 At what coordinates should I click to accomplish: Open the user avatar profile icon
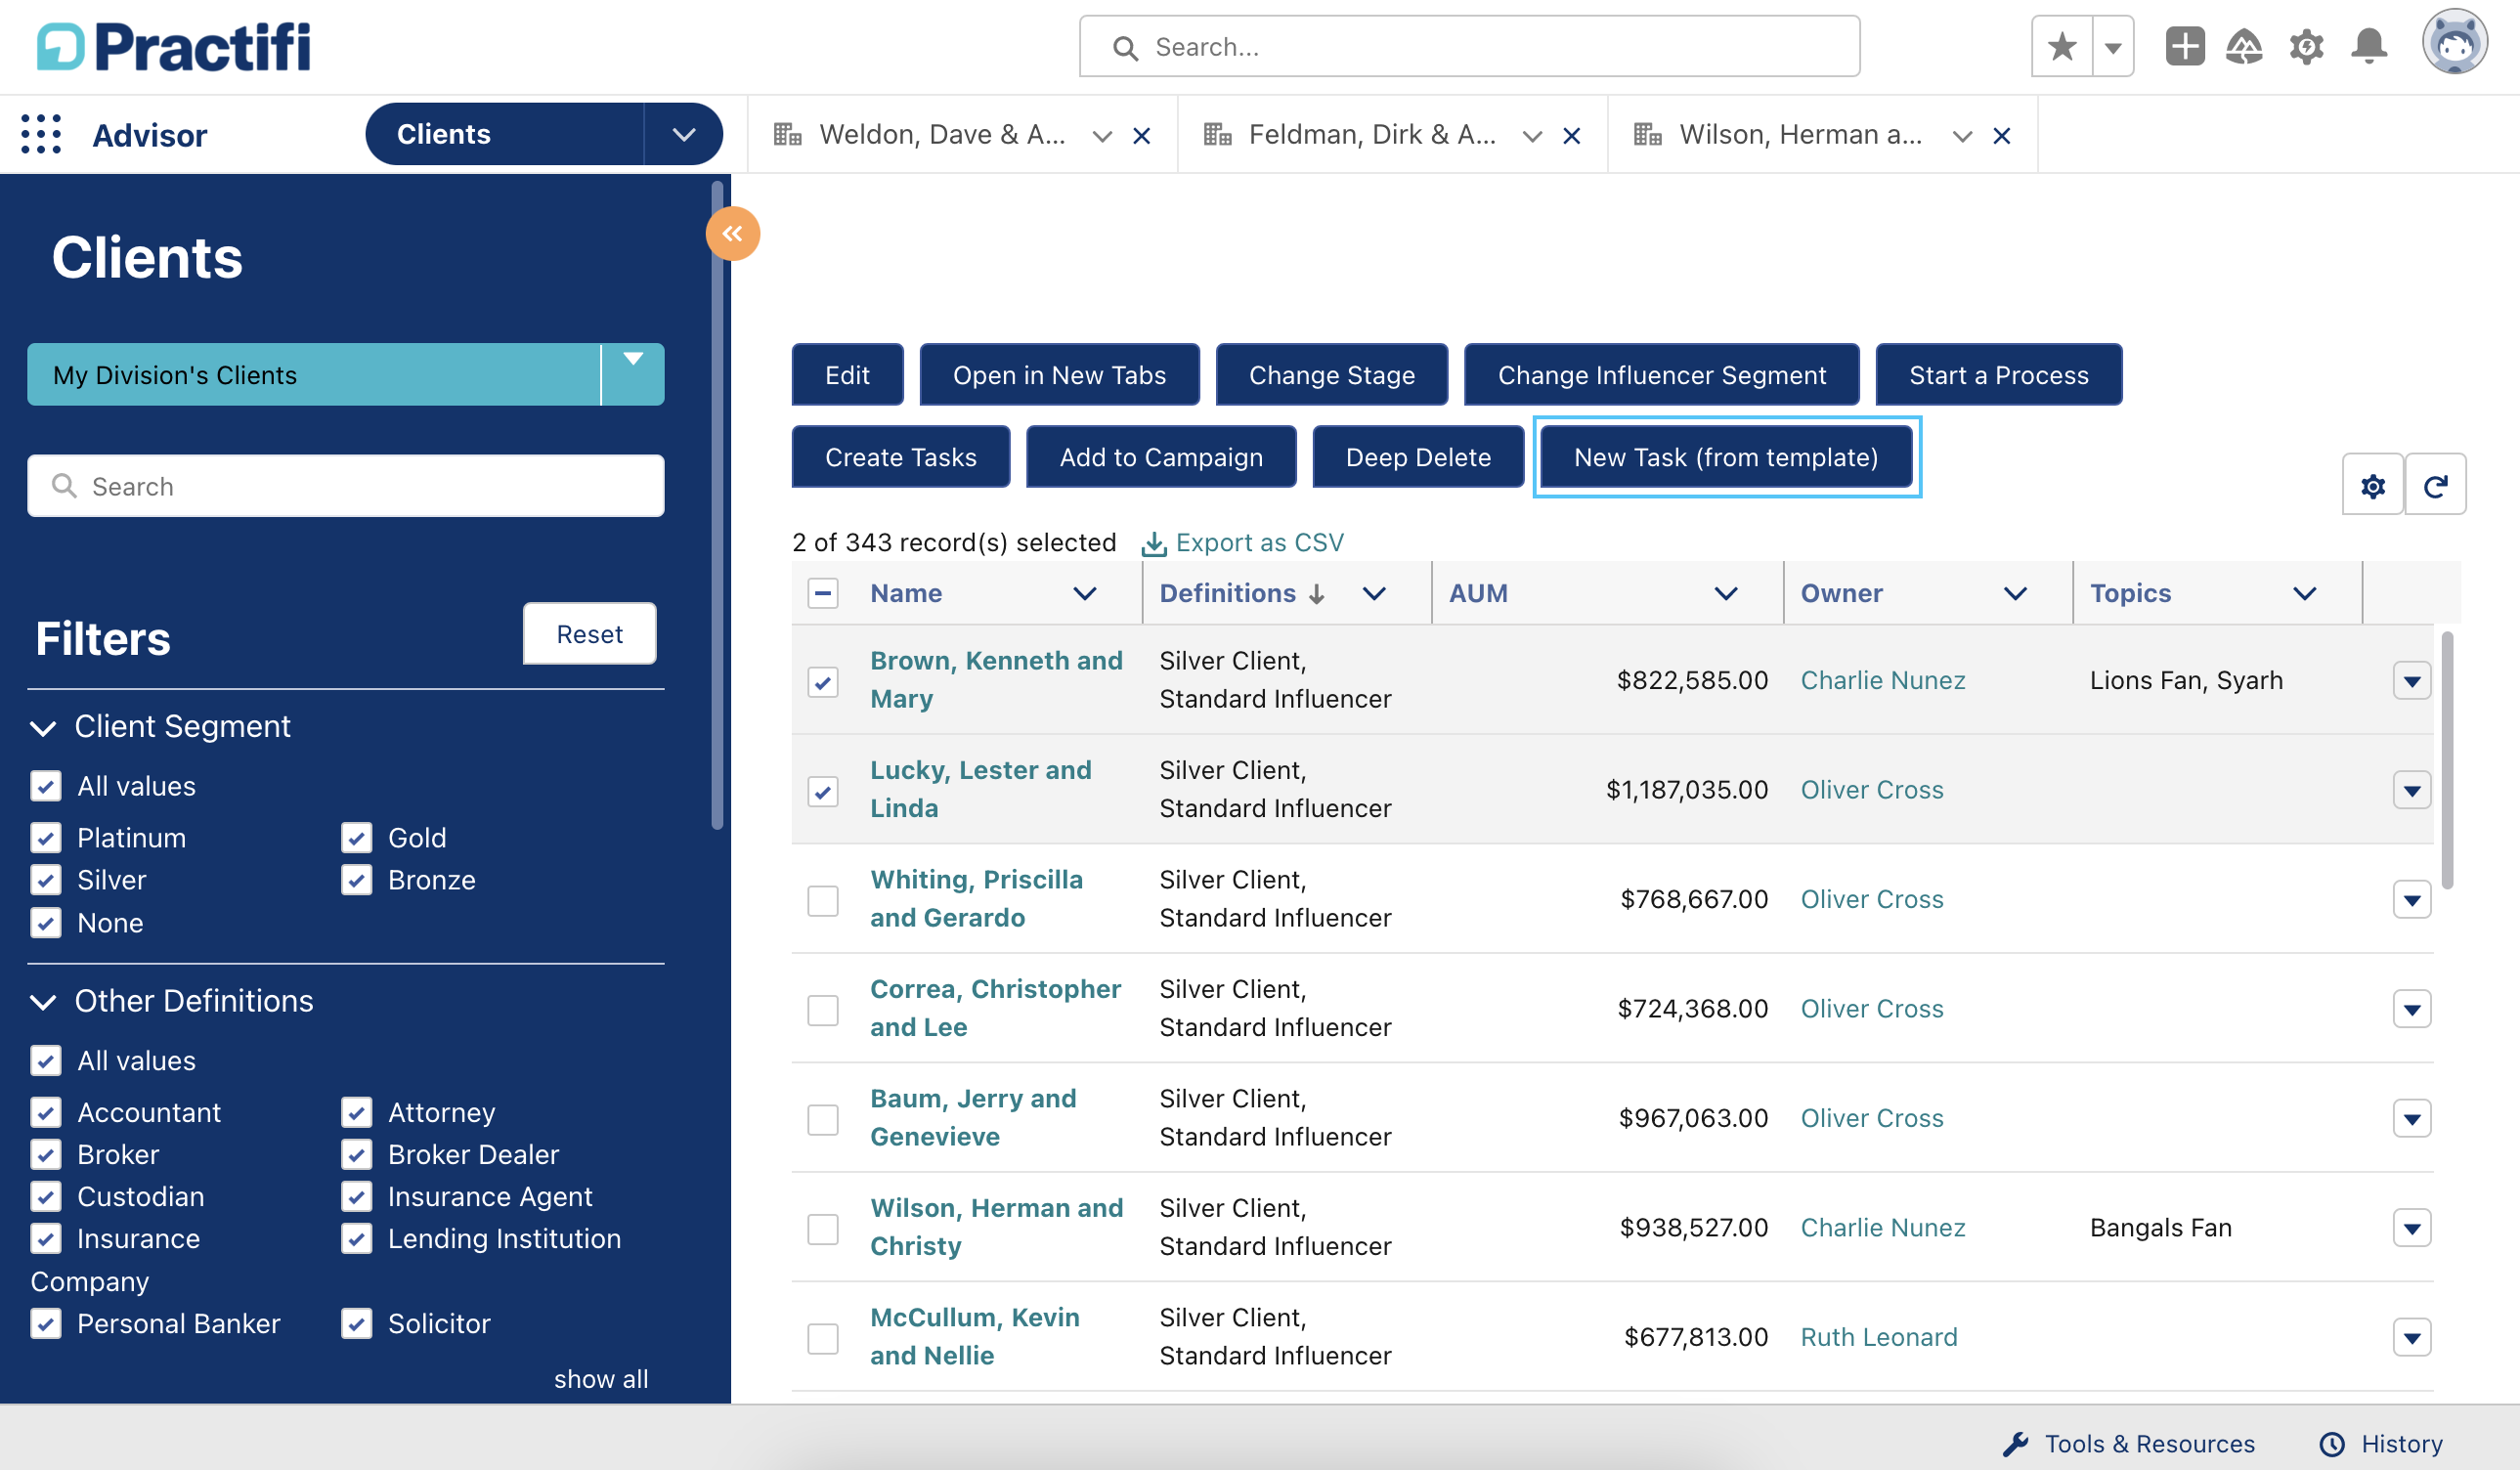2455,41
